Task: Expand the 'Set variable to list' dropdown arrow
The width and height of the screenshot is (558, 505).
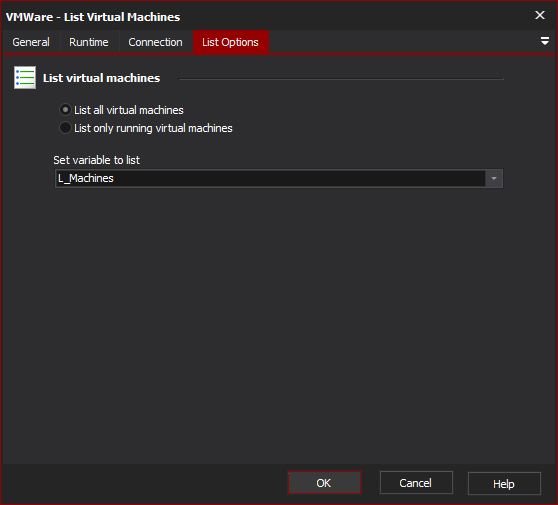Action: tap(494, 178)
